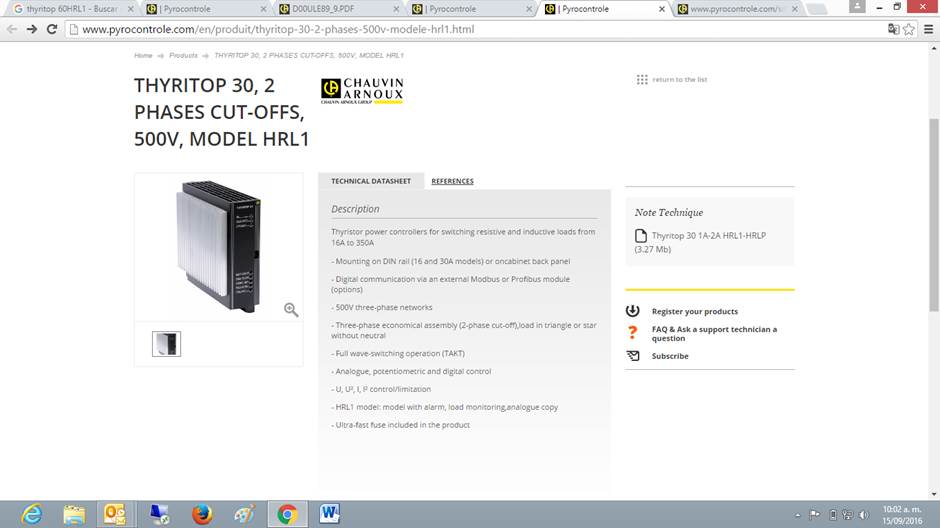This screenshot has height=528, width=940.
Task: Close the thyritop 60HRL1 Google tab
Action: (x=130, y=9)
